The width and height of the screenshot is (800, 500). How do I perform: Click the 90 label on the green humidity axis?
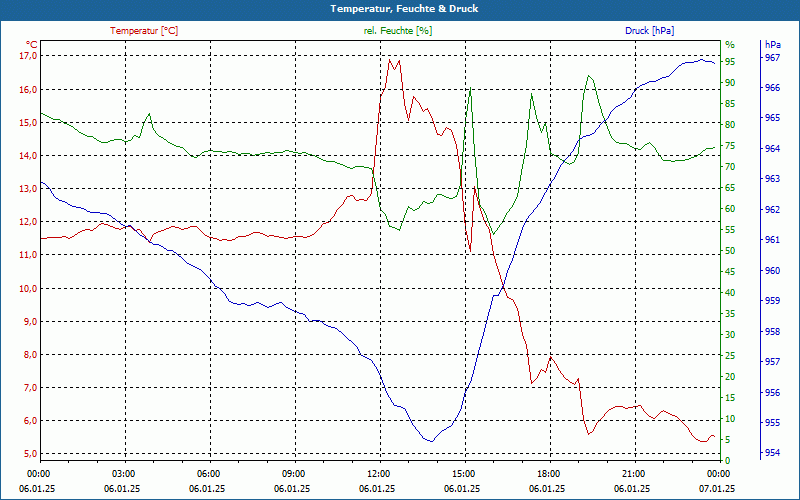(730, 83)
